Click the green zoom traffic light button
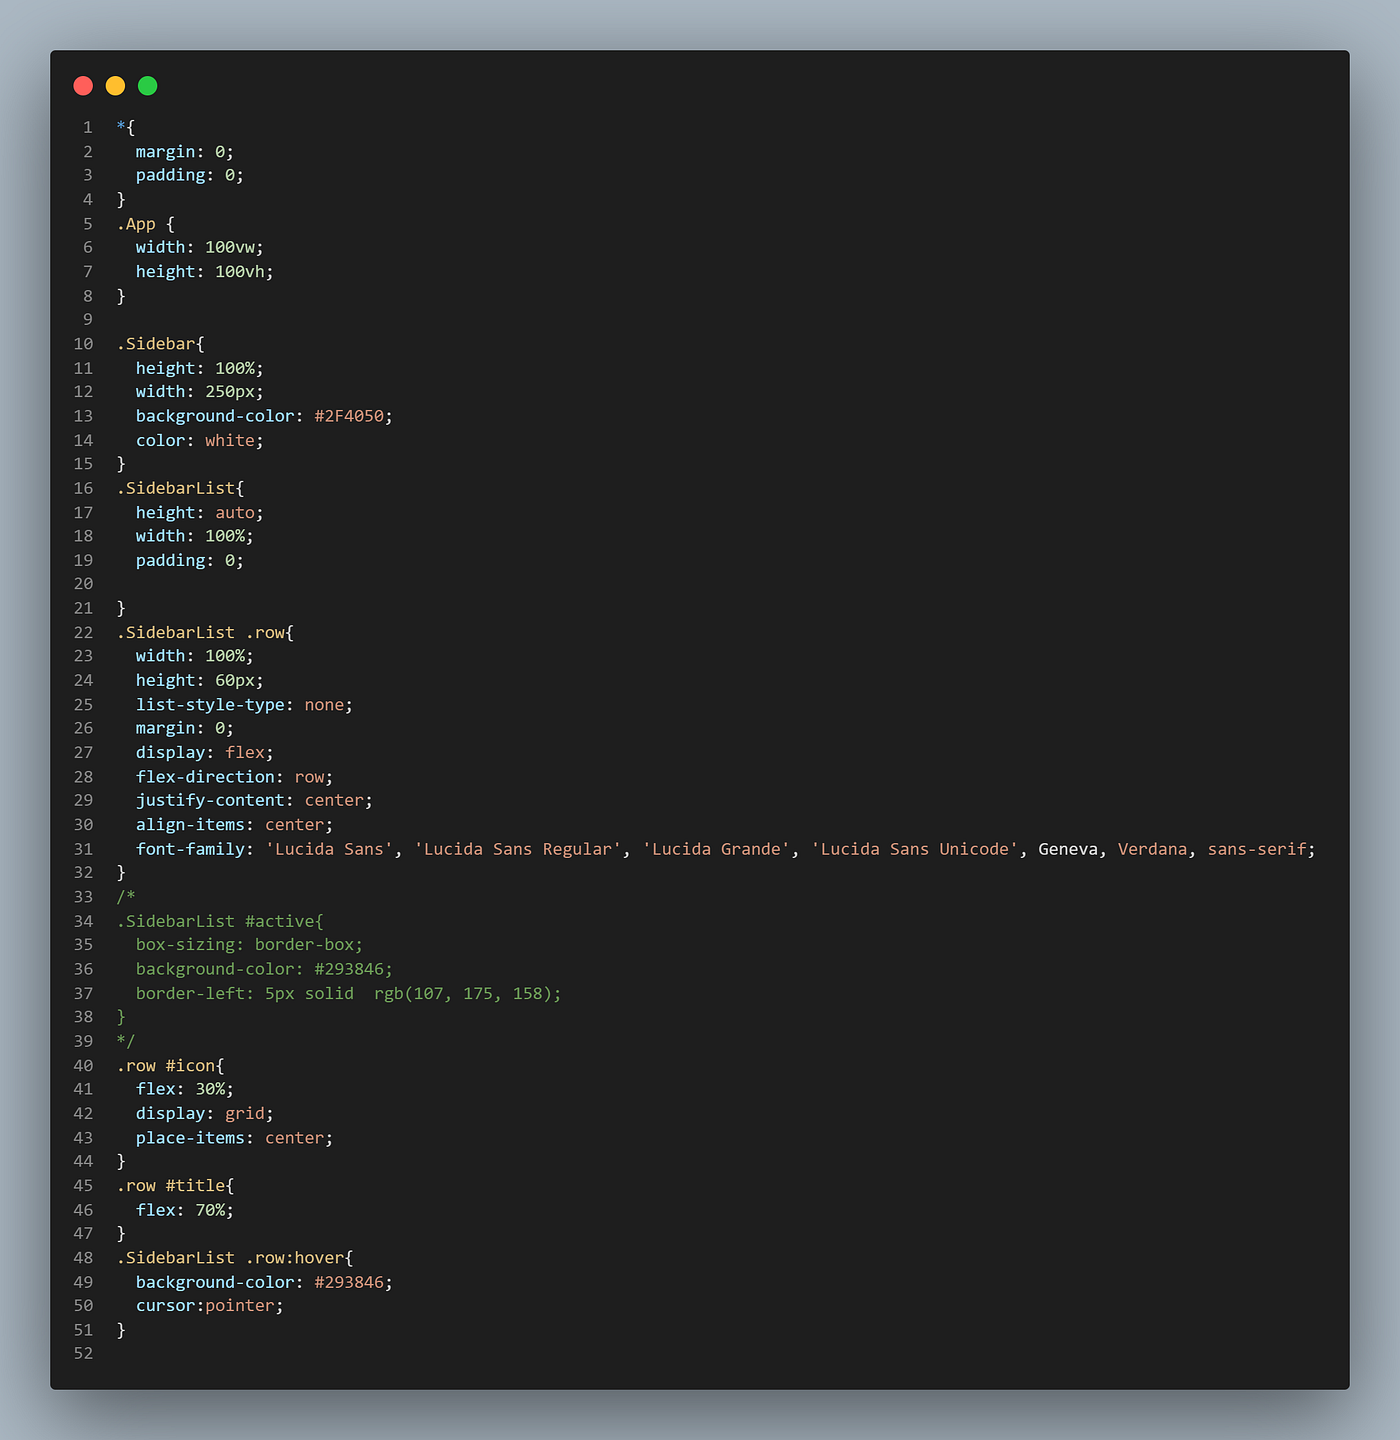This screenshot has height=1440, width=1400. 147,86
